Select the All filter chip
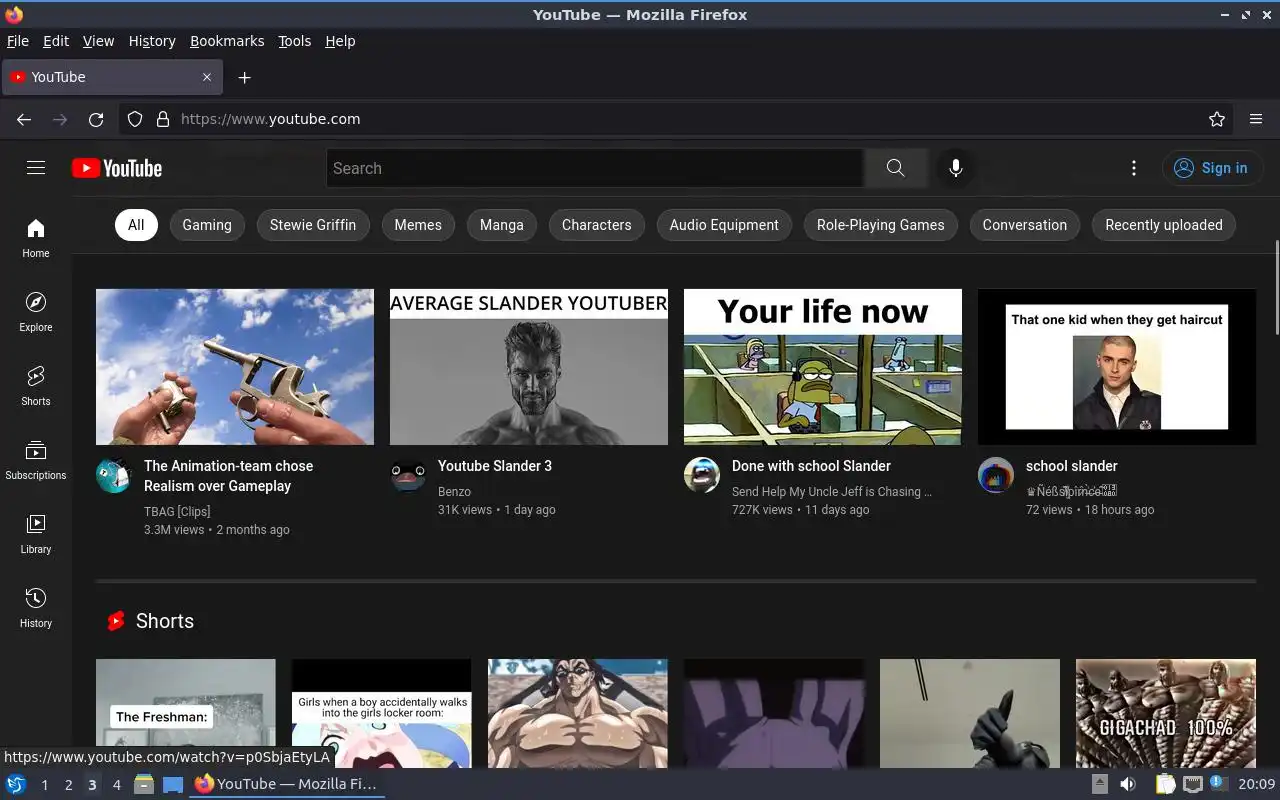 click(136, 225)
